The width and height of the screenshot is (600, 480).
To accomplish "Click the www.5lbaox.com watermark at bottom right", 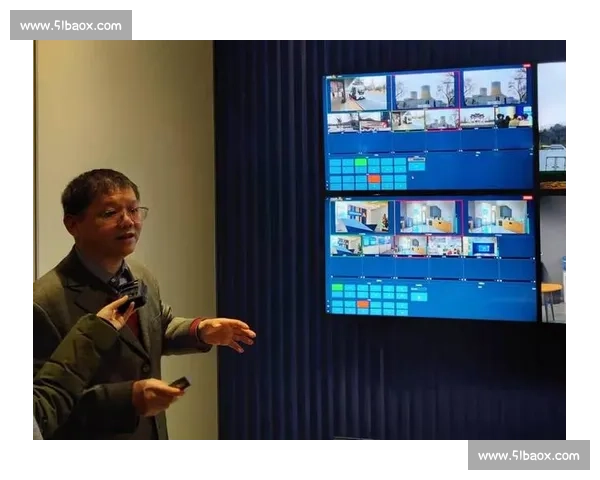I will pyautogui.click(x=527, y=456).
